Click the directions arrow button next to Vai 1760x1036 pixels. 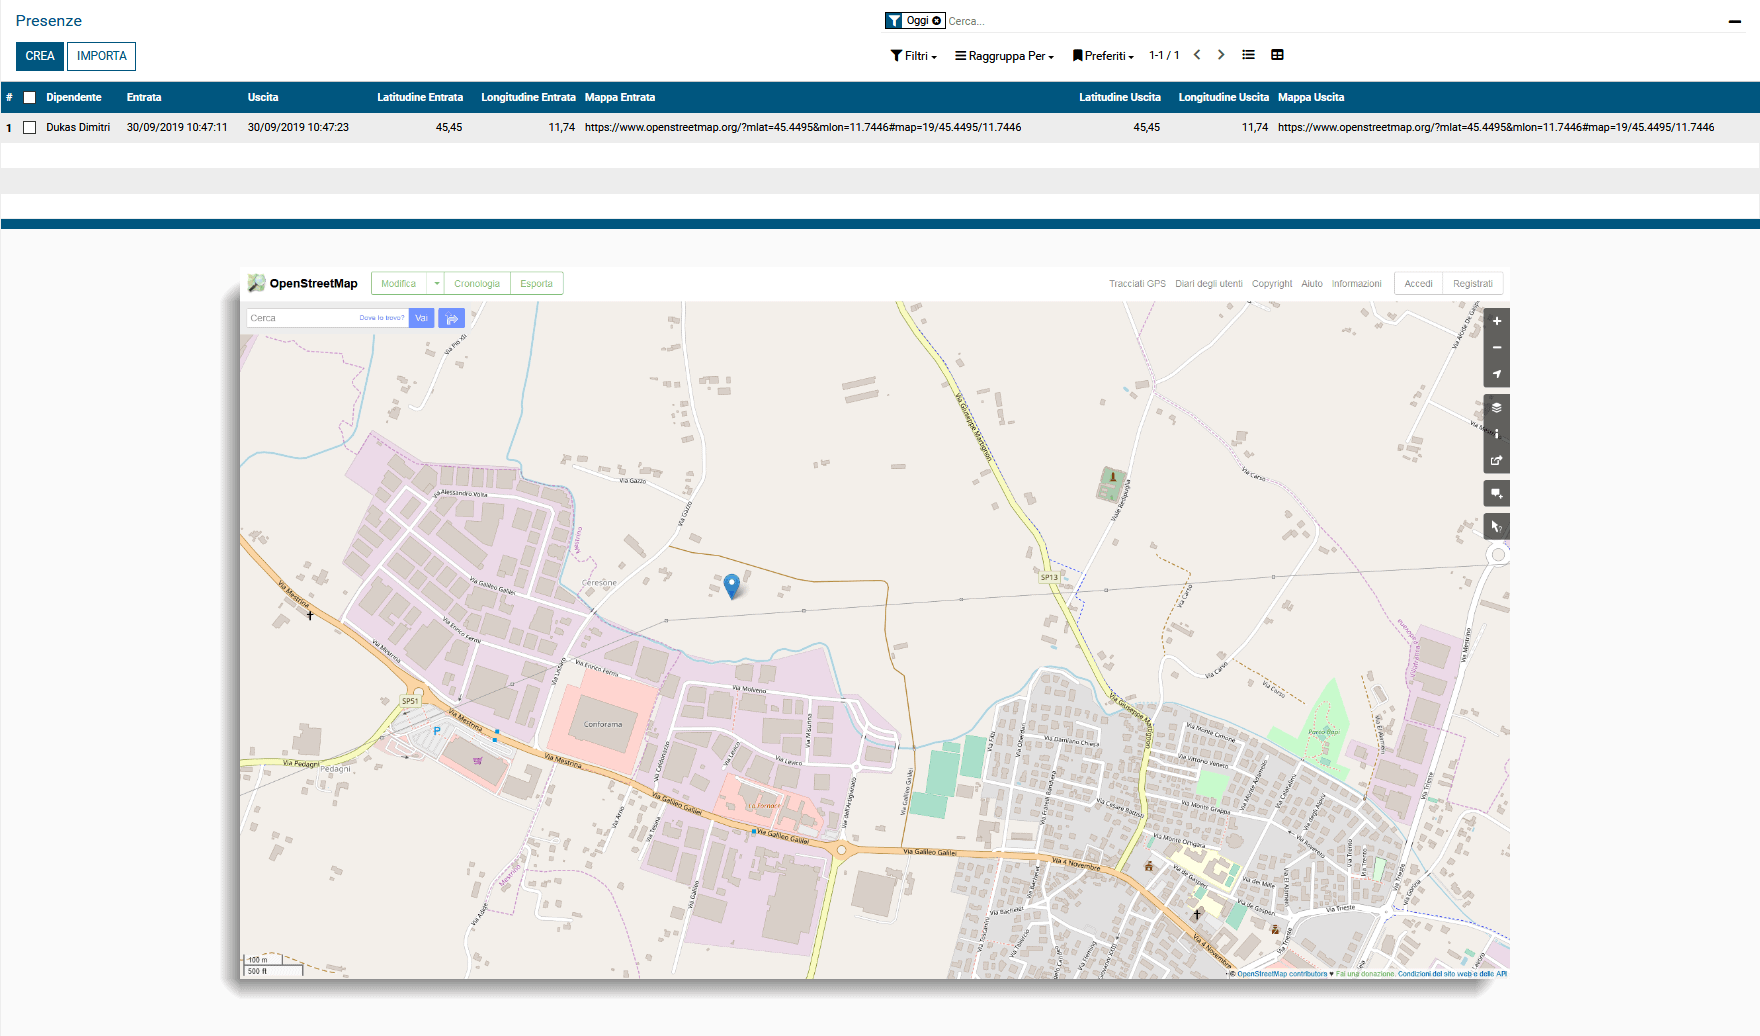click(452, 318)
